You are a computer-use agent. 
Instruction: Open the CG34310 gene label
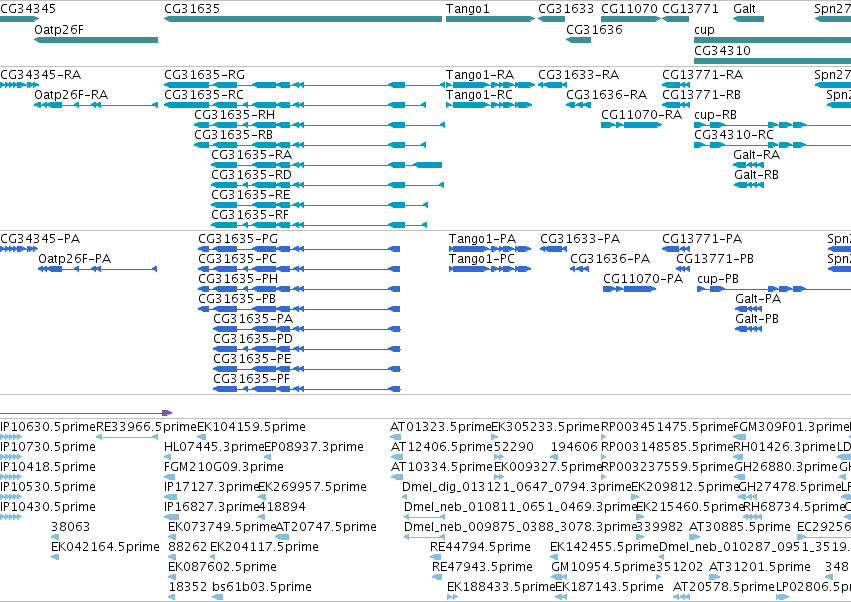pos(722,50)
